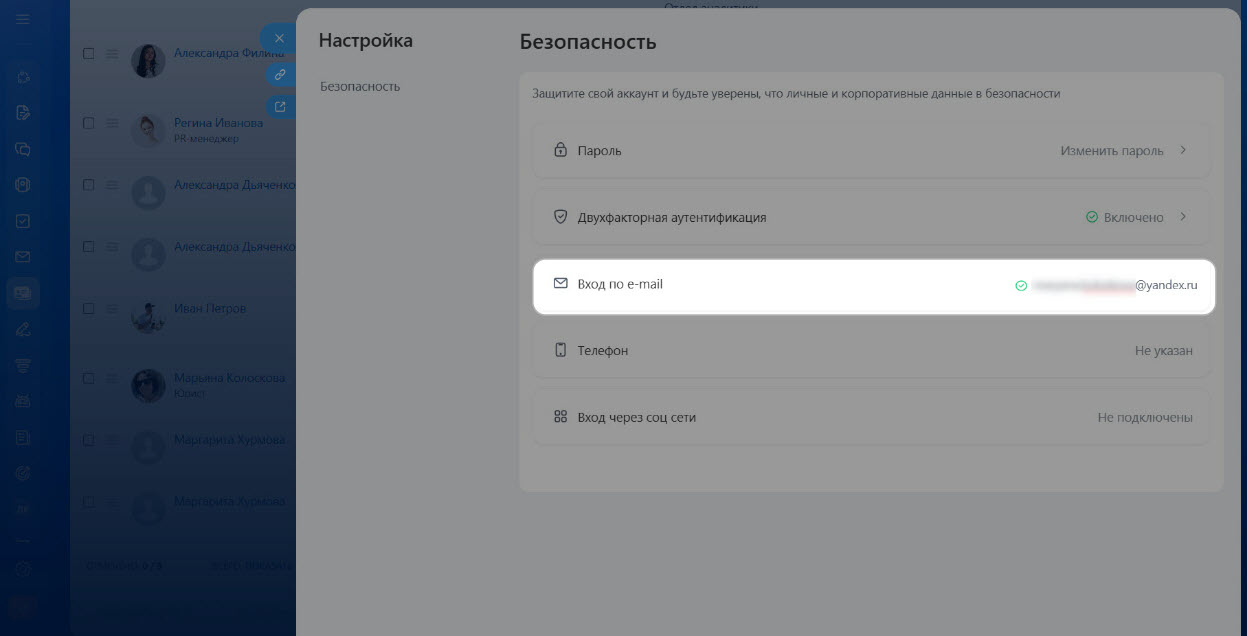This screenshot has height=636, width=1247.
Task: Expand the Пароль row chevron arrow
Action: [x=1183, y=150]
